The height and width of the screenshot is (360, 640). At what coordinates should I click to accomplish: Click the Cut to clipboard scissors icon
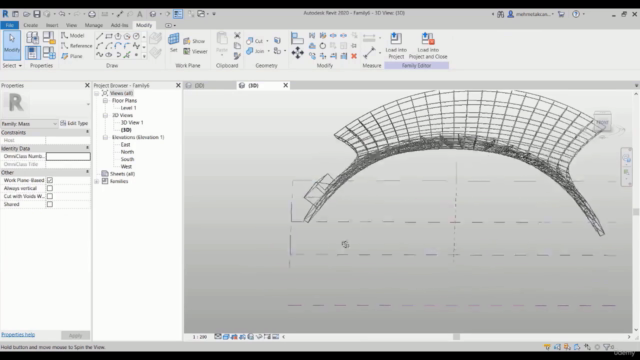237,36
